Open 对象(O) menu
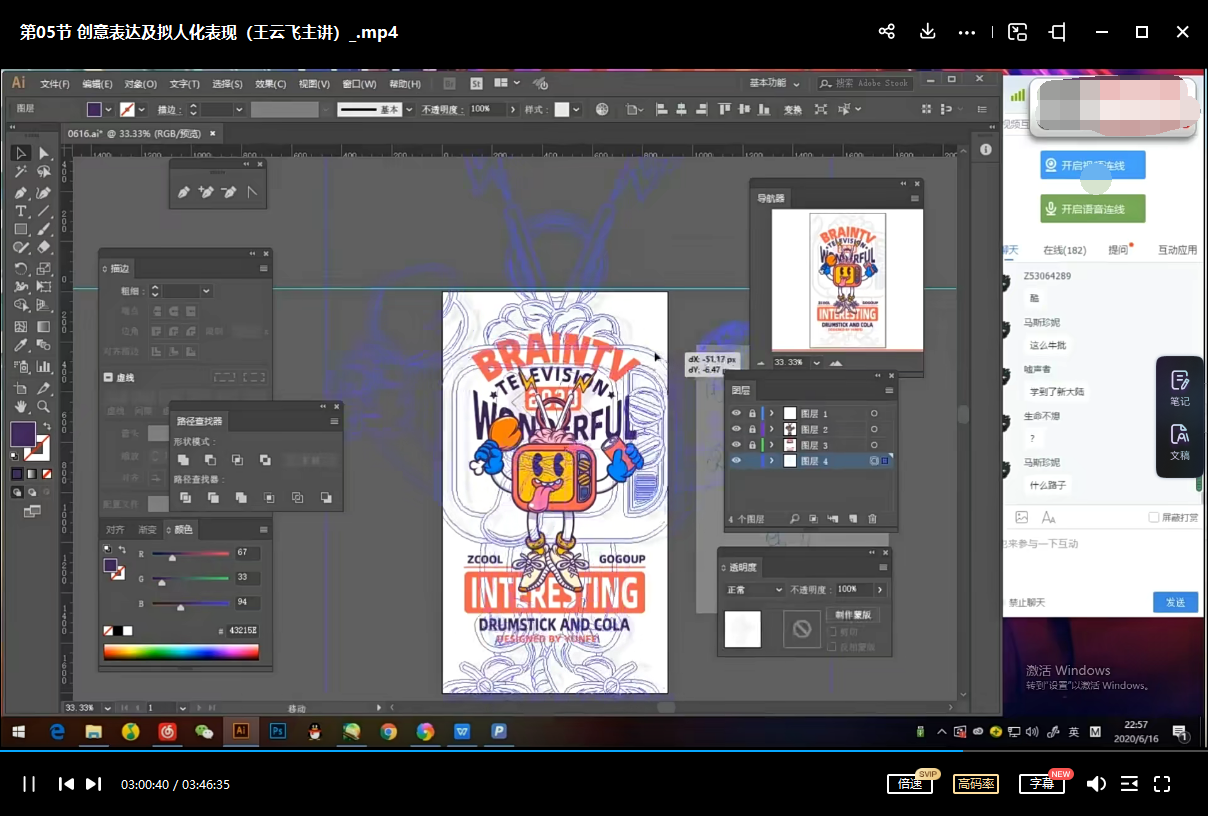This screenshot has height=816, width=1208. pyautogui.click(x=141, y=84)
